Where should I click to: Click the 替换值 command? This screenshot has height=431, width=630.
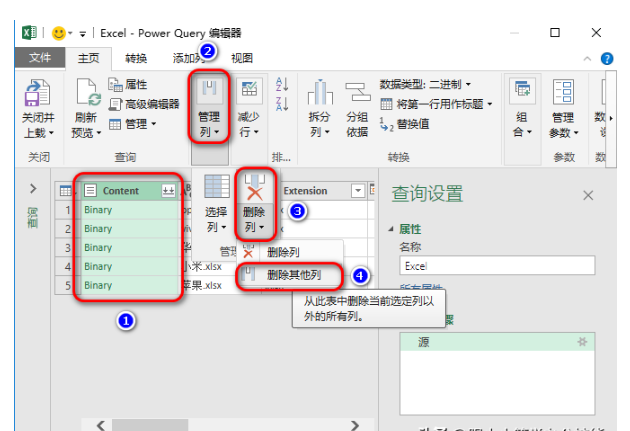pyautogui.click(x=405, y=124)
